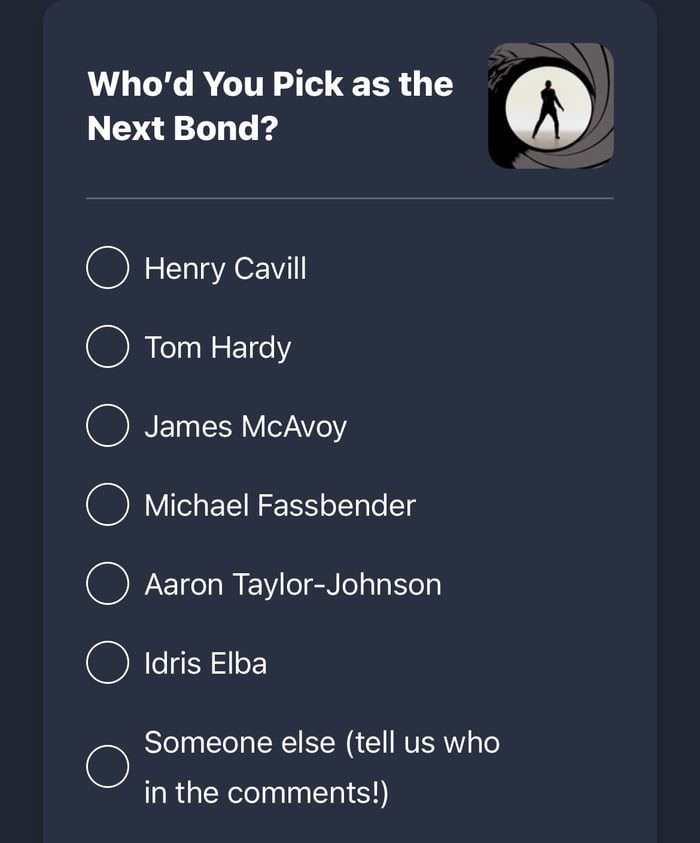The height and width of the screenshot is (843, 700).
Task: Click the 'Aaron Taylor-Johnson' name text
Action: click(292, 584)
